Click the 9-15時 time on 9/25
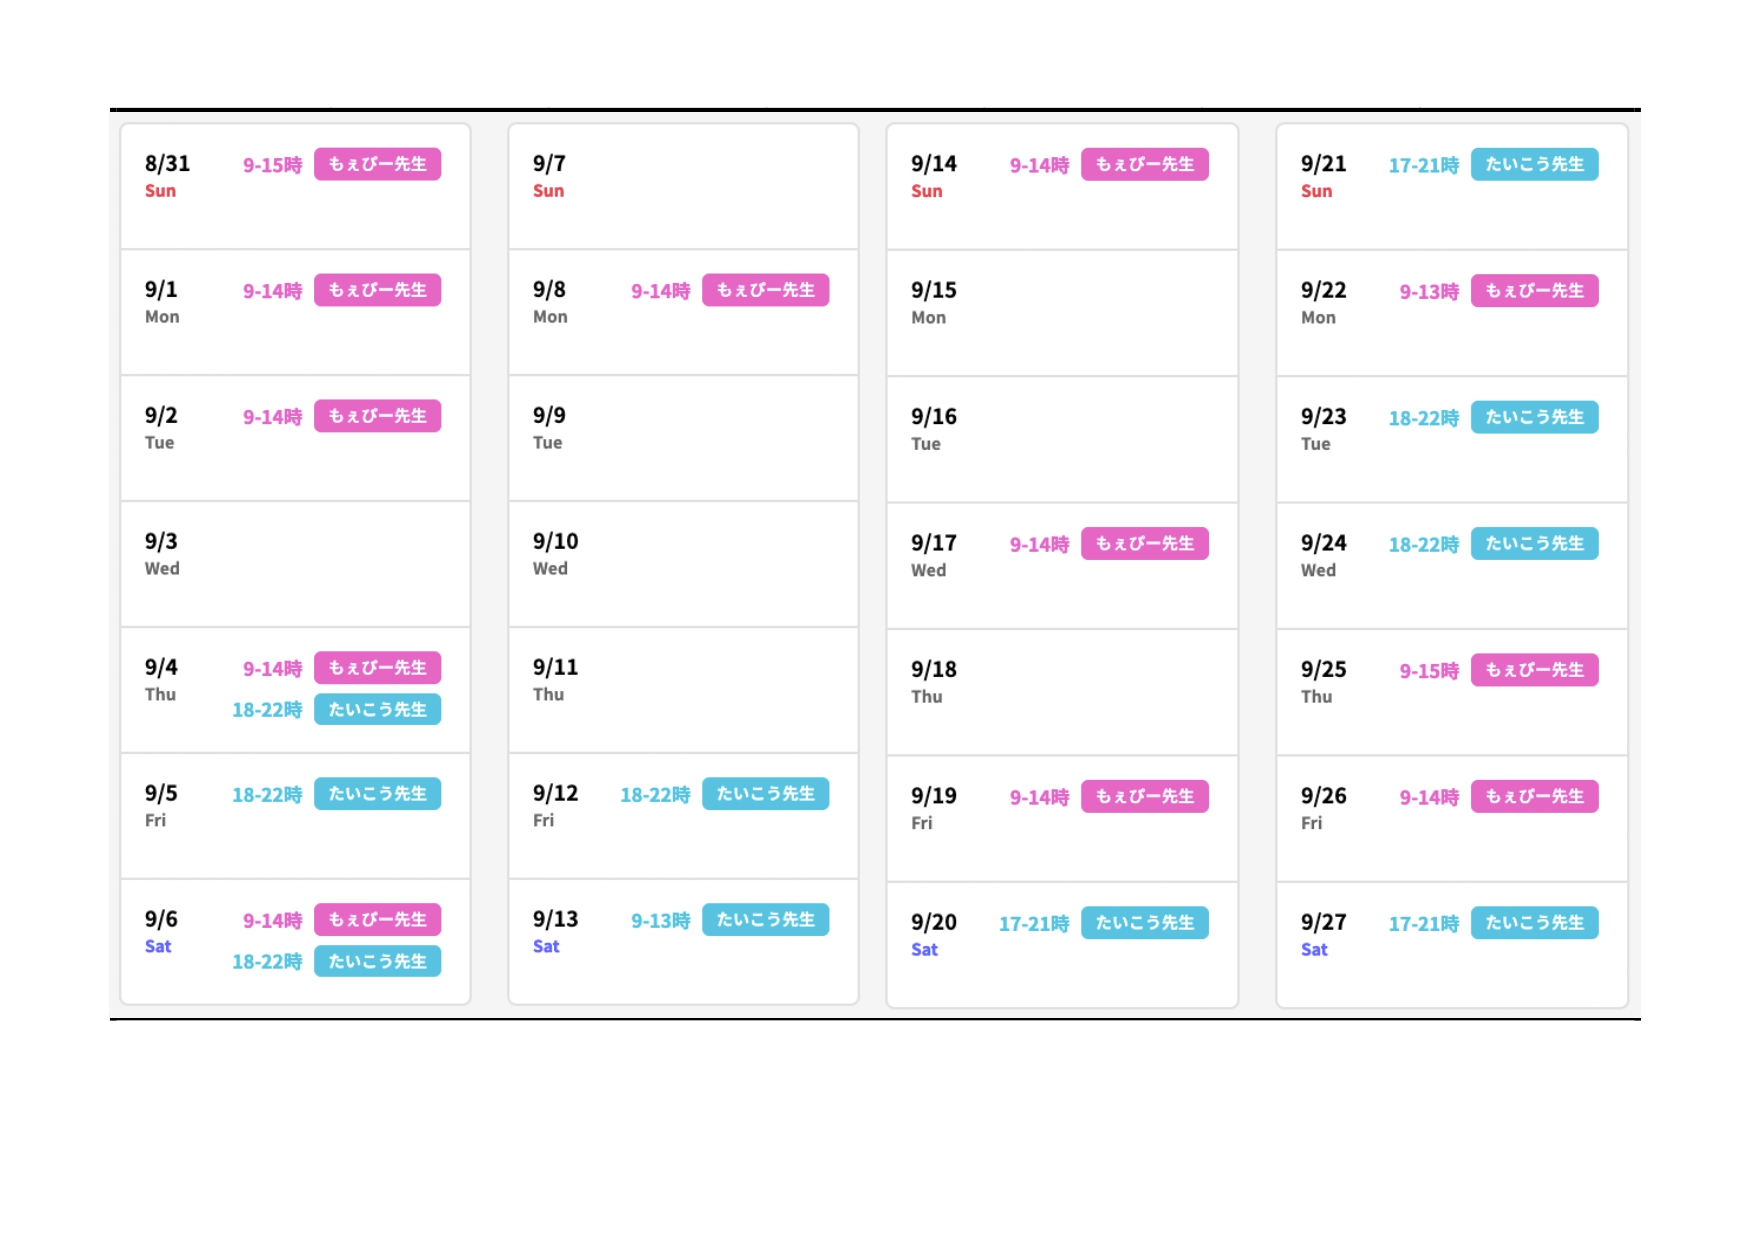 pyautogui.click(x=1428, y=671)
